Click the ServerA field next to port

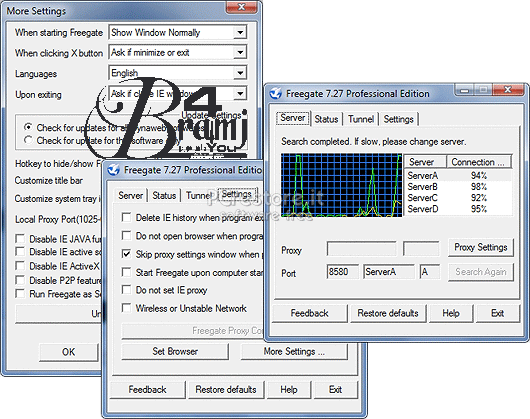click(x=389, y=272)
